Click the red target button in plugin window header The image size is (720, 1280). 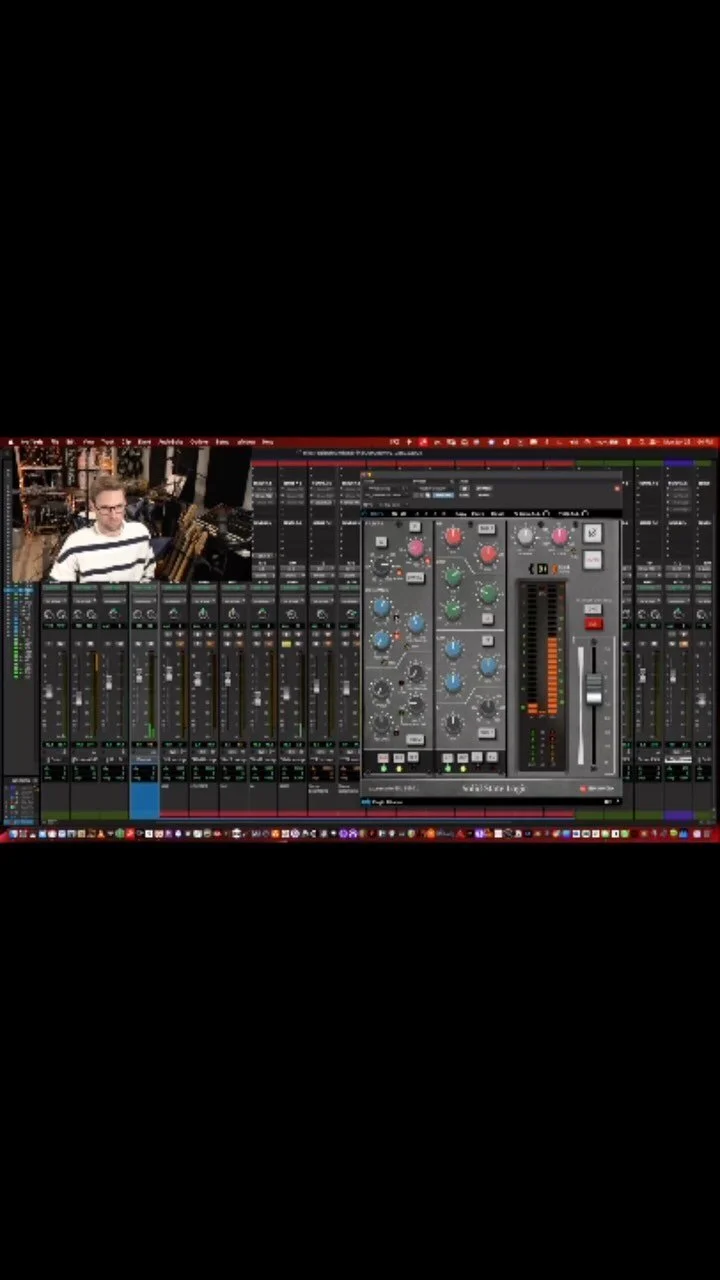(x=617, y=488)
